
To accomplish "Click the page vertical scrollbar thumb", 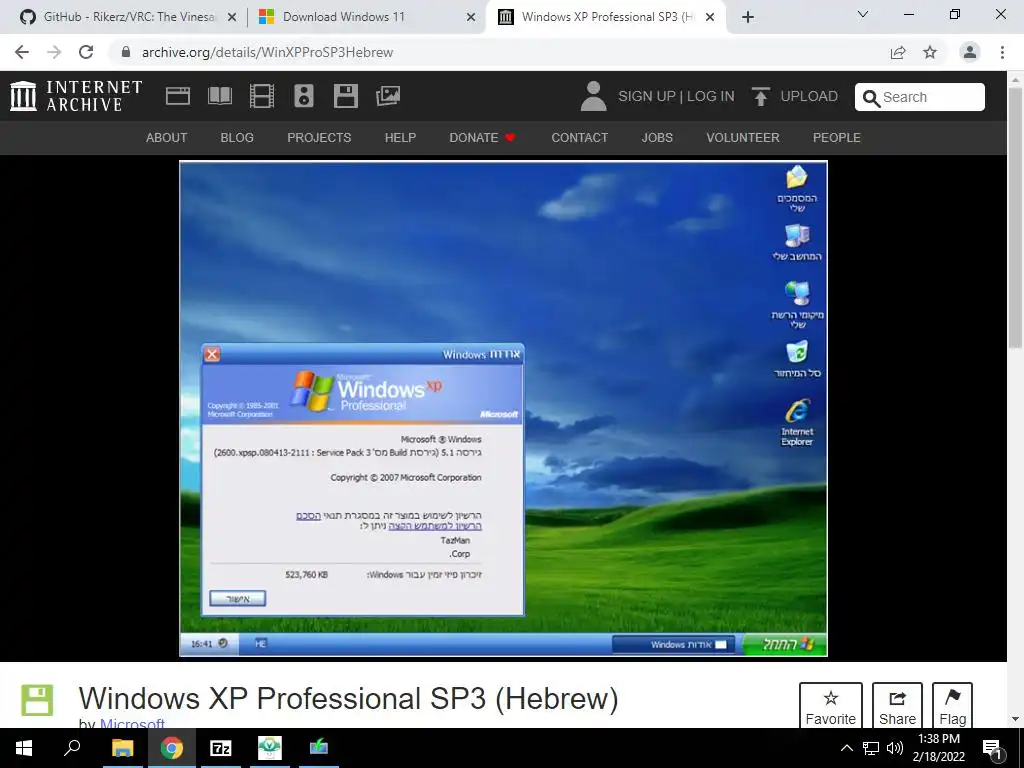I will click(x=1015, y=216).
